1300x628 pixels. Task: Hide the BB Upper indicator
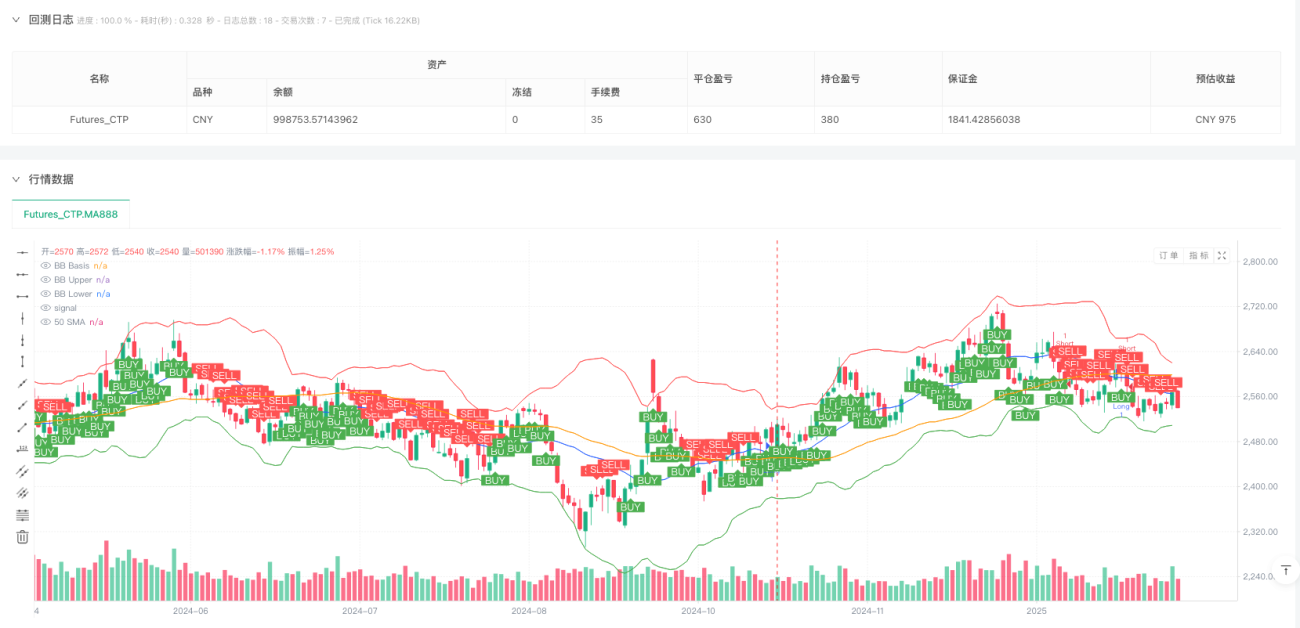(x=45, y=280)
